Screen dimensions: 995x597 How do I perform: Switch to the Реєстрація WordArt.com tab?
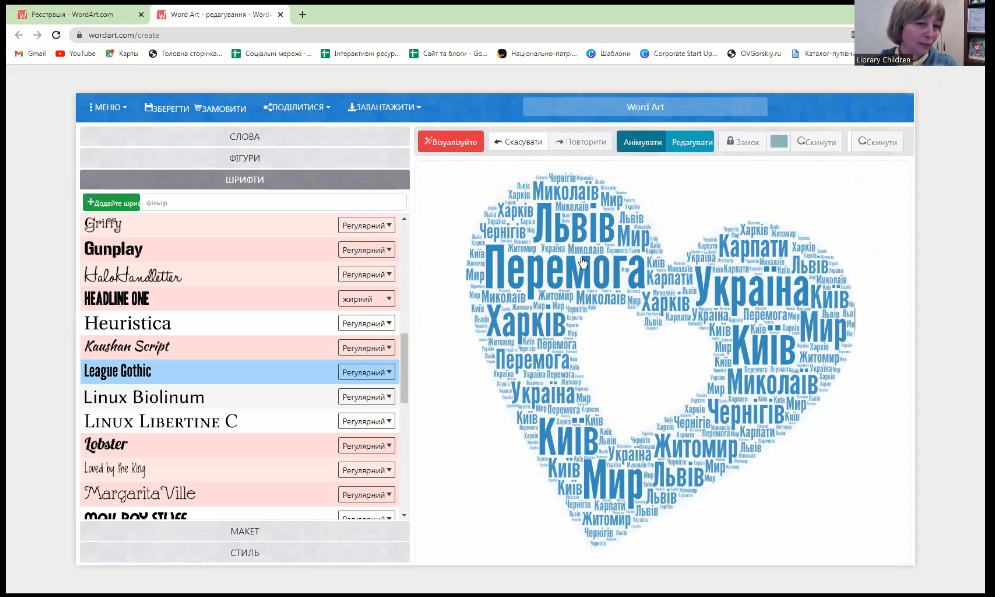click(x=72, y=15)
